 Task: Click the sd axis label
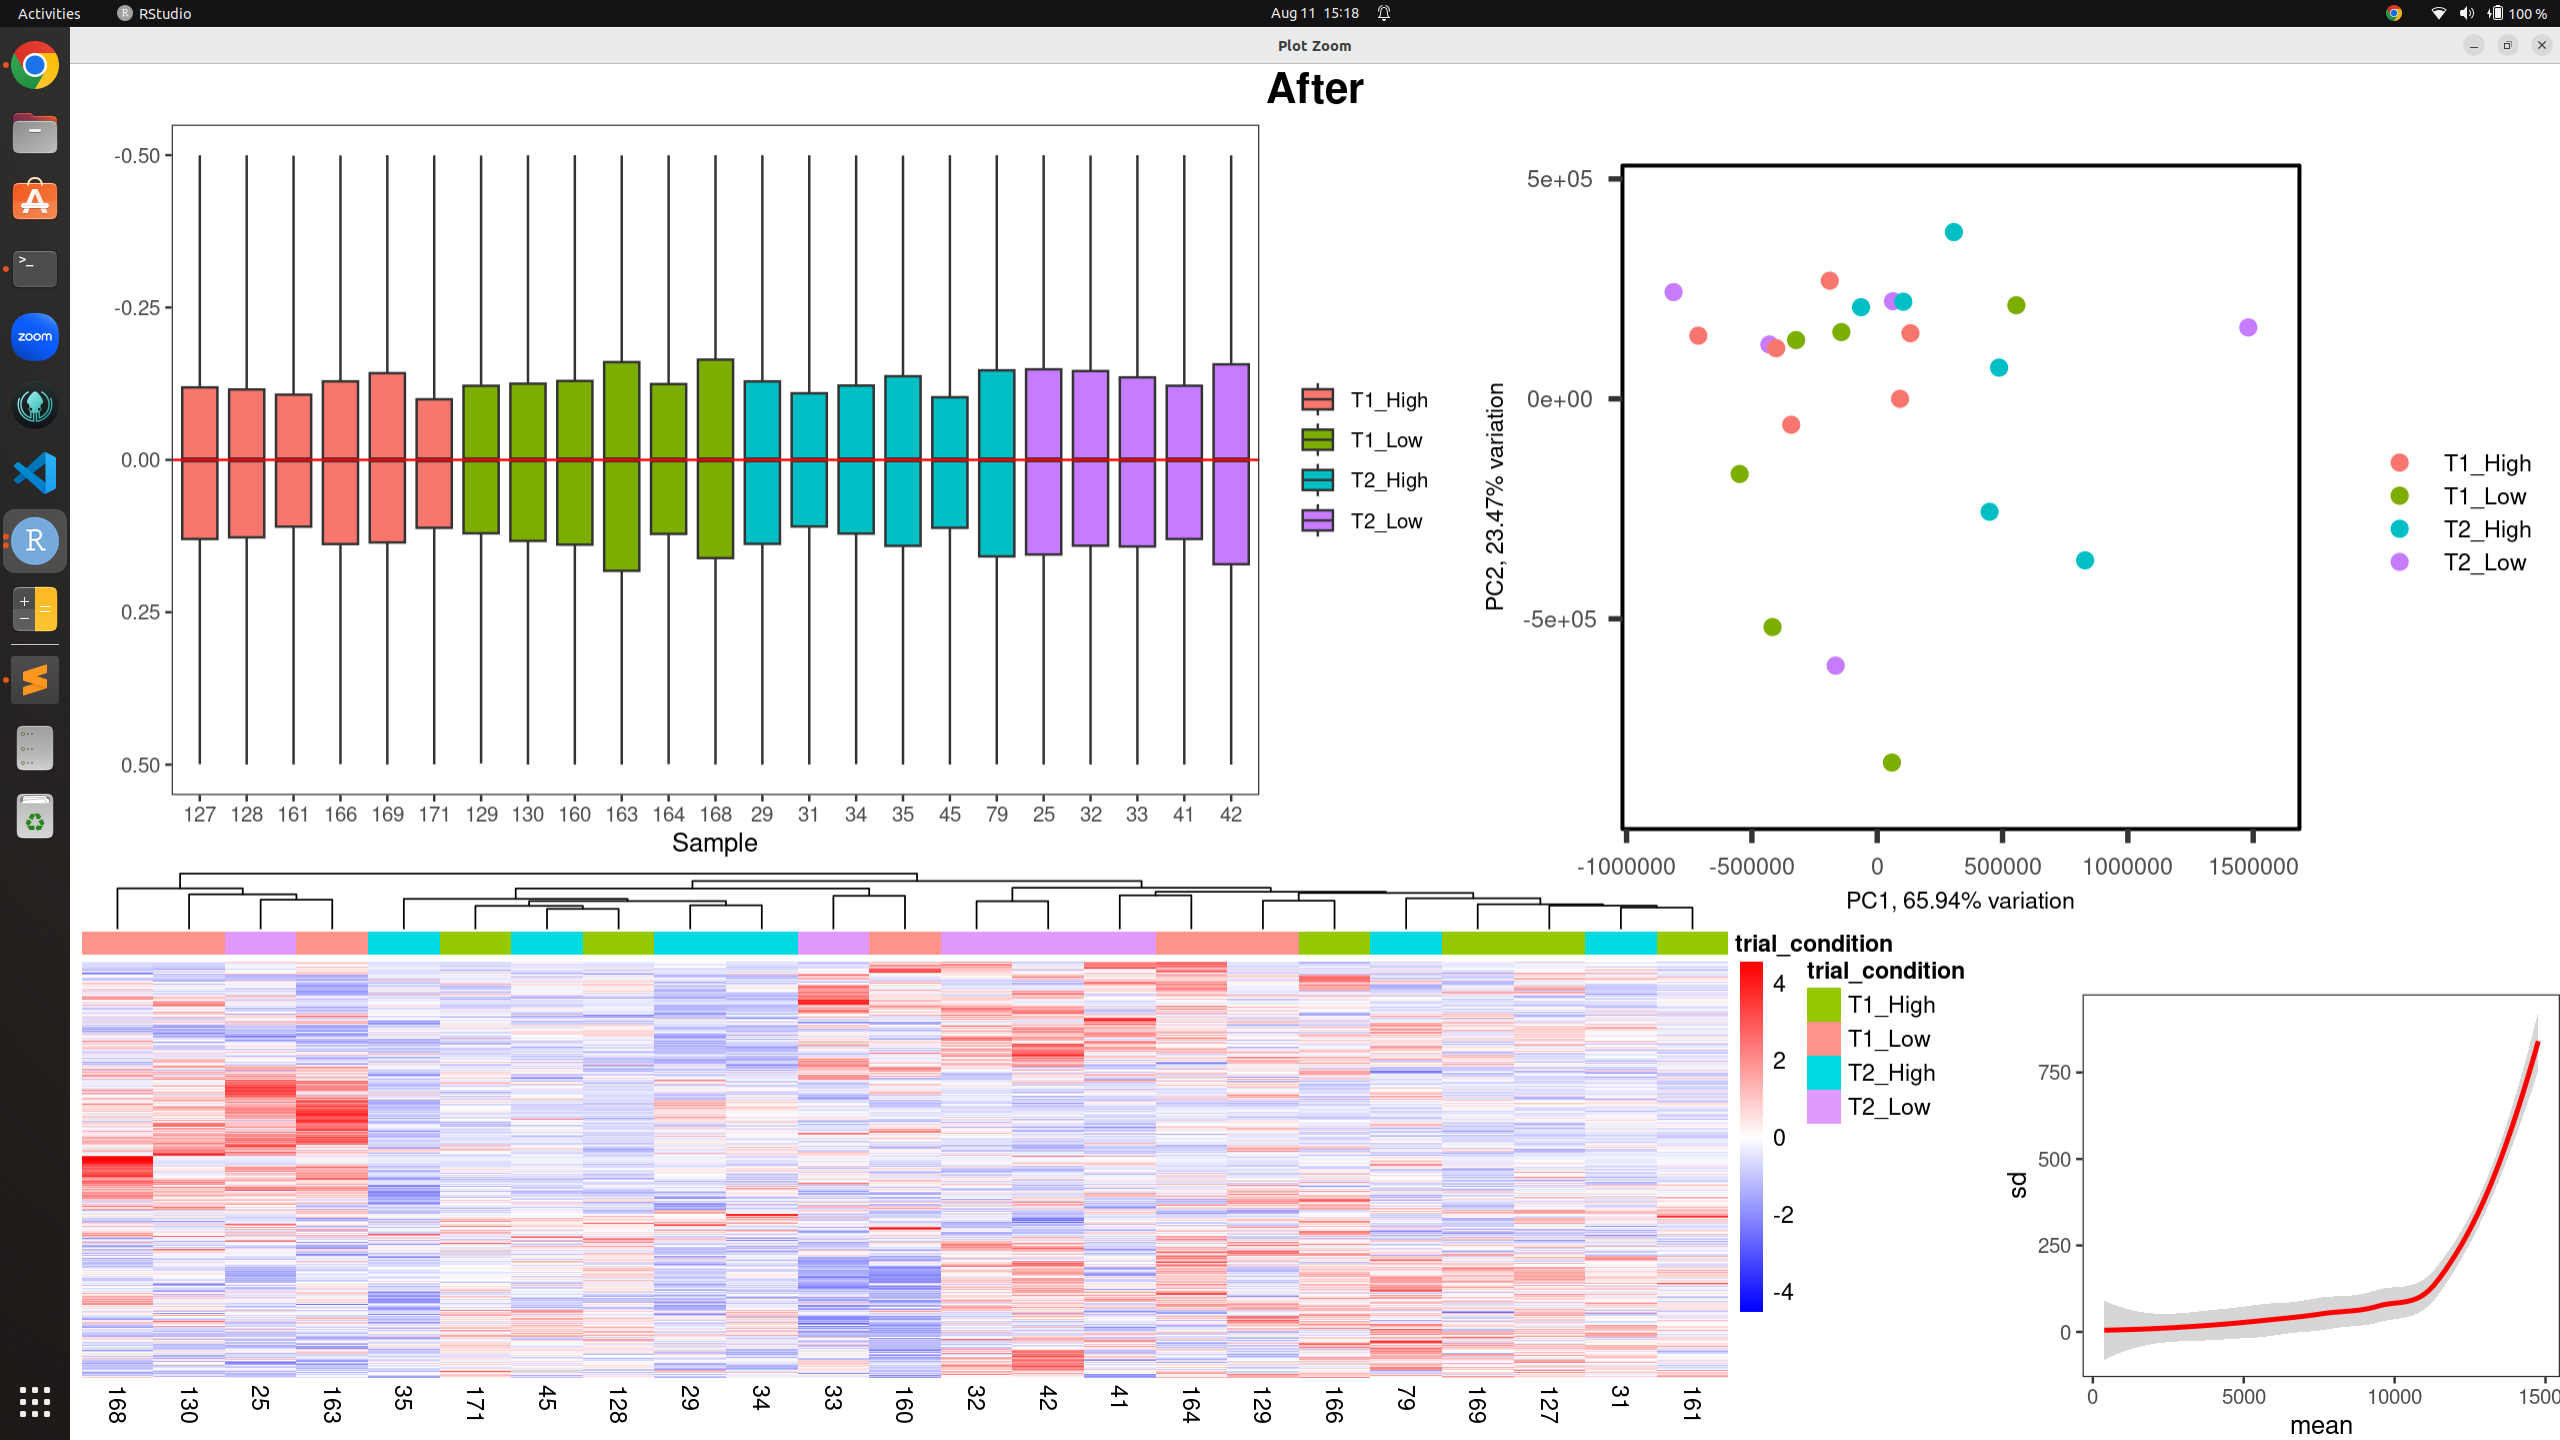[x=2018, y=1185]
